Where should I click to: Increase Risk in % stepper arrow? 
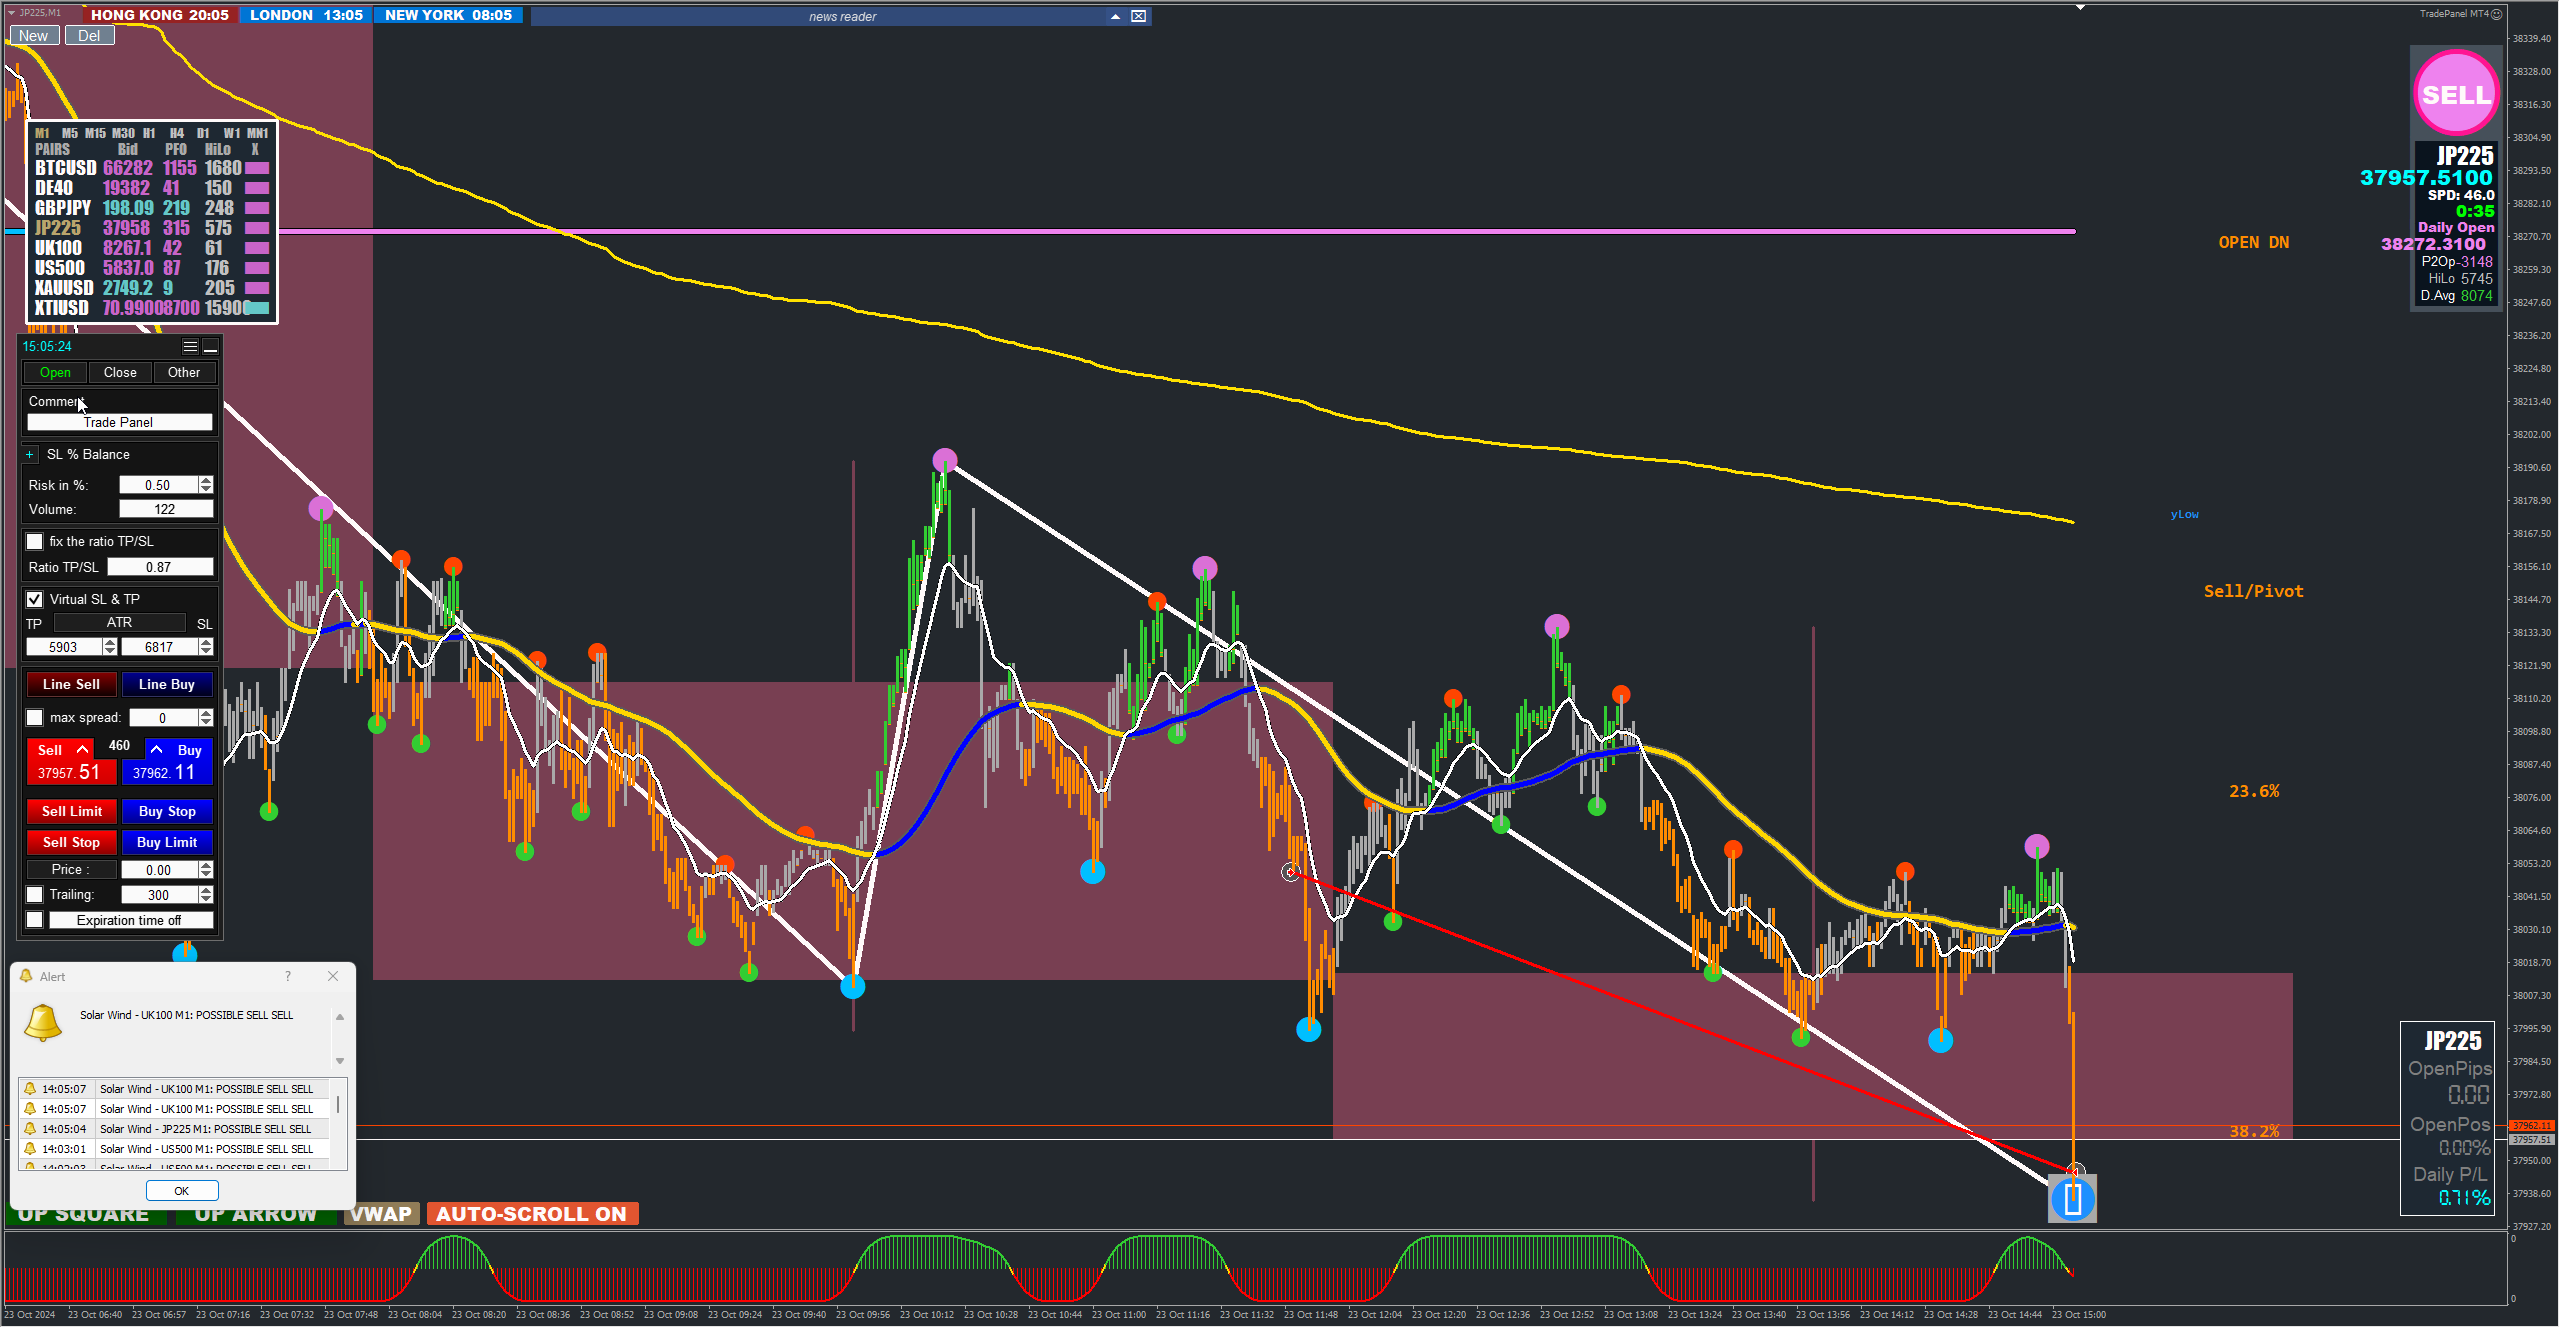[x=206, y=480]
